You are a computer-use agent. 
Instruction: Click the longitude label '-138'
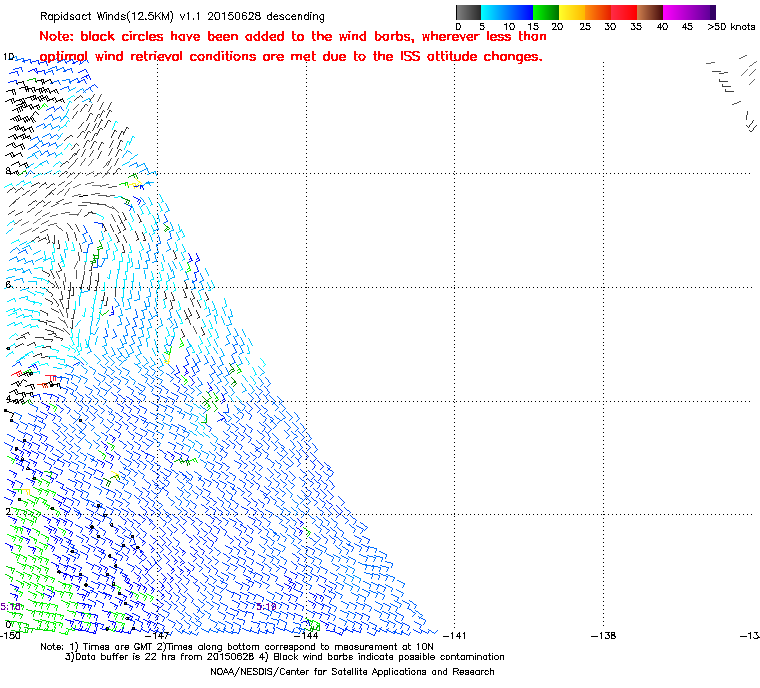coord(603,635)
